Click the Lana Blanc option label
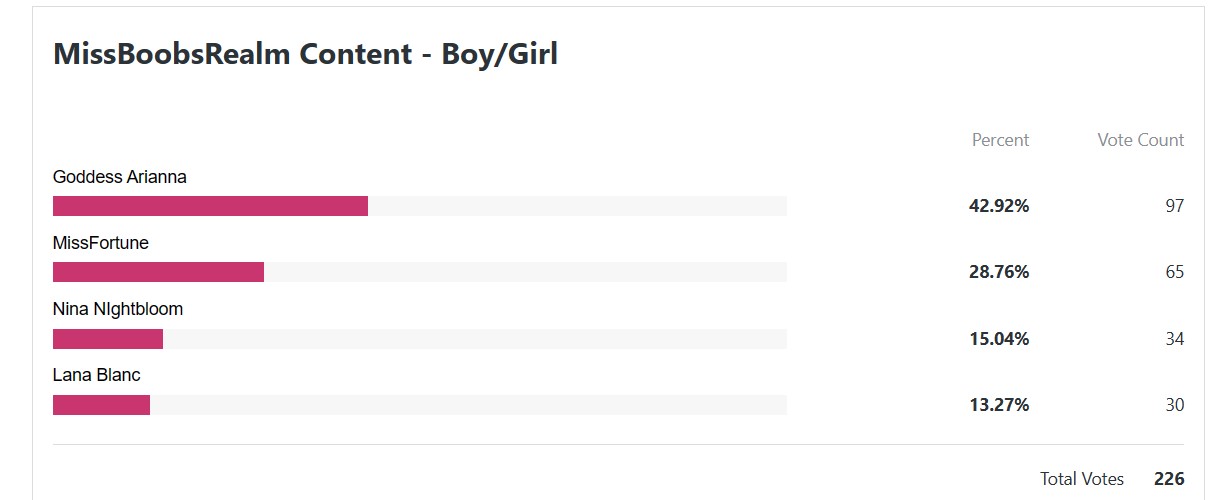The width and height of the screenshot is (1208, 500). 97,375
